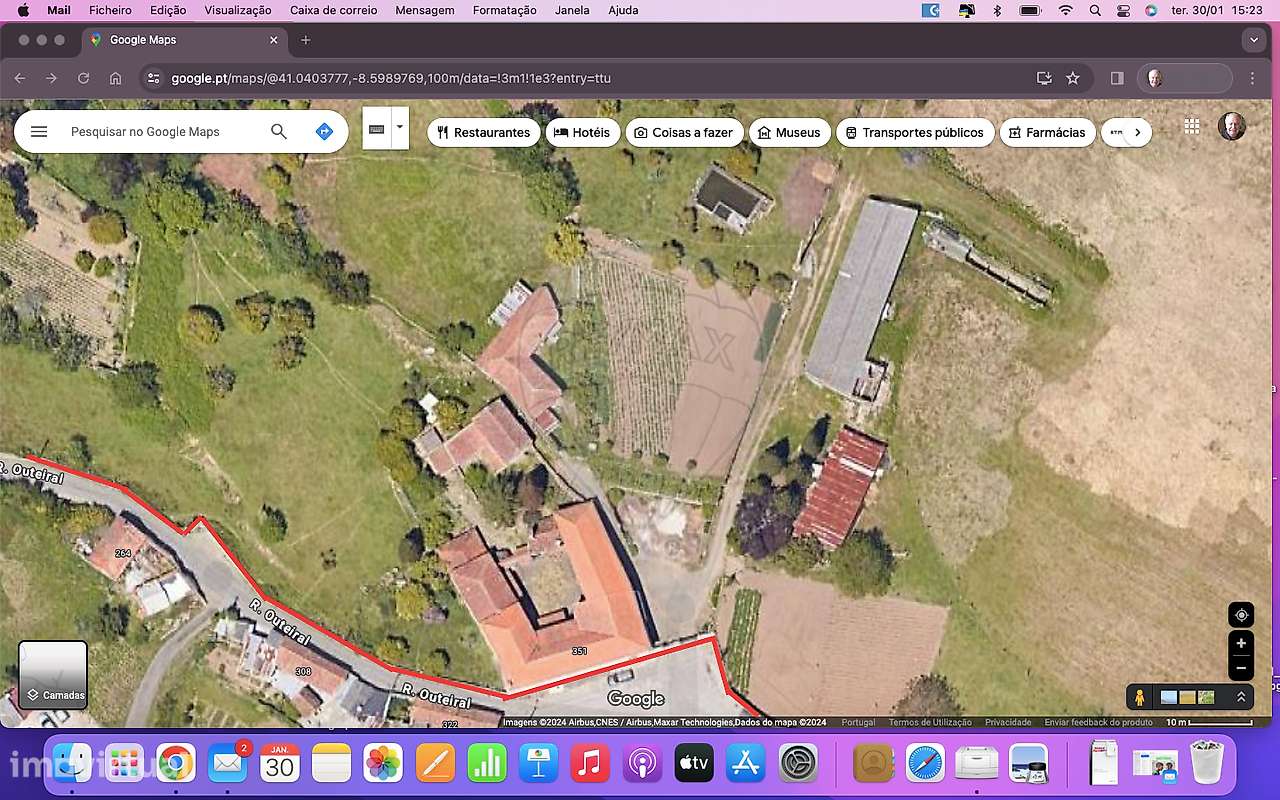The height and width of the screenshot is (800, 1280).
Task: Expand the imagery options chevron
Action: (1241, 697)
